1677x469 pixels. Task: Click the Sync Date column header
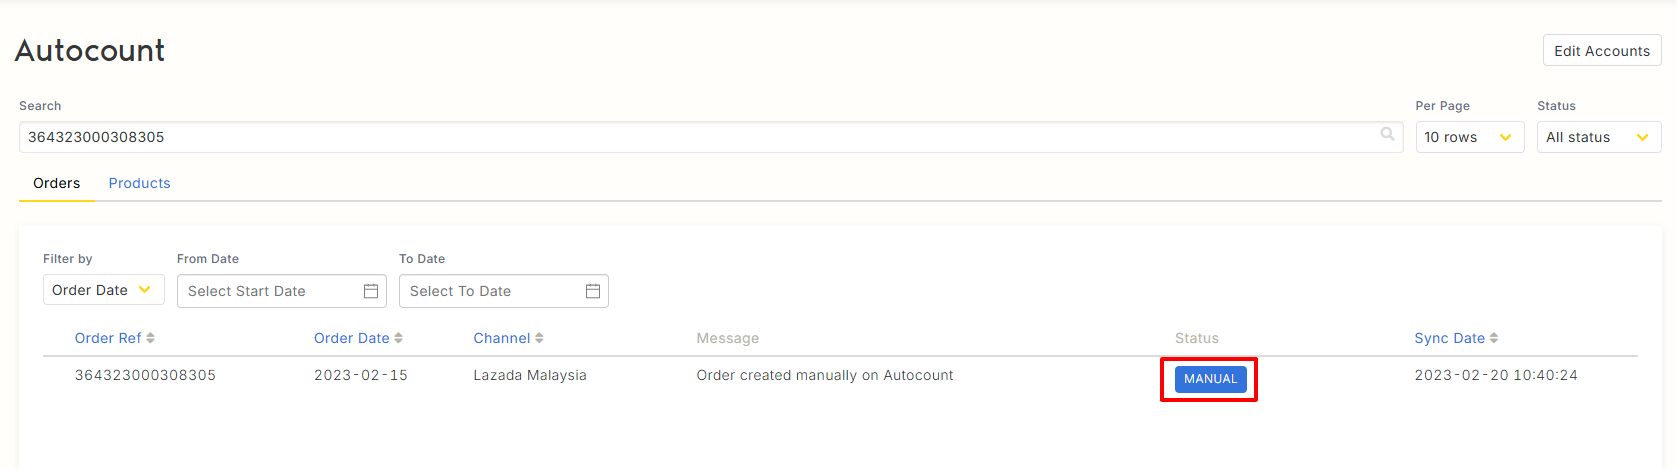1449,338
